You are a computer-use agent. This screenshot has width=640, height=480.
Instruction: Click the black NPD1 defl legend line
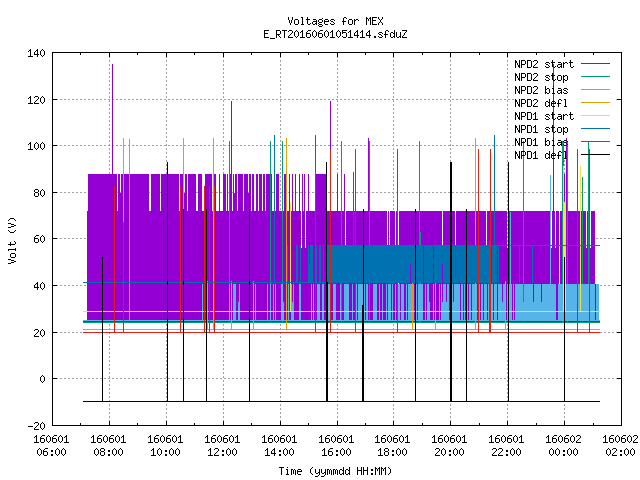click(595, 155)
